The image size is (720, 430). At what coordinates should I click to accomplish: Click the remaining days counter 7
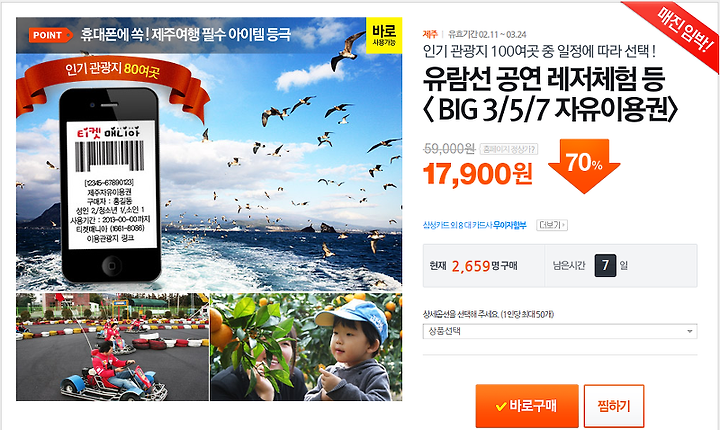(605, 266)
